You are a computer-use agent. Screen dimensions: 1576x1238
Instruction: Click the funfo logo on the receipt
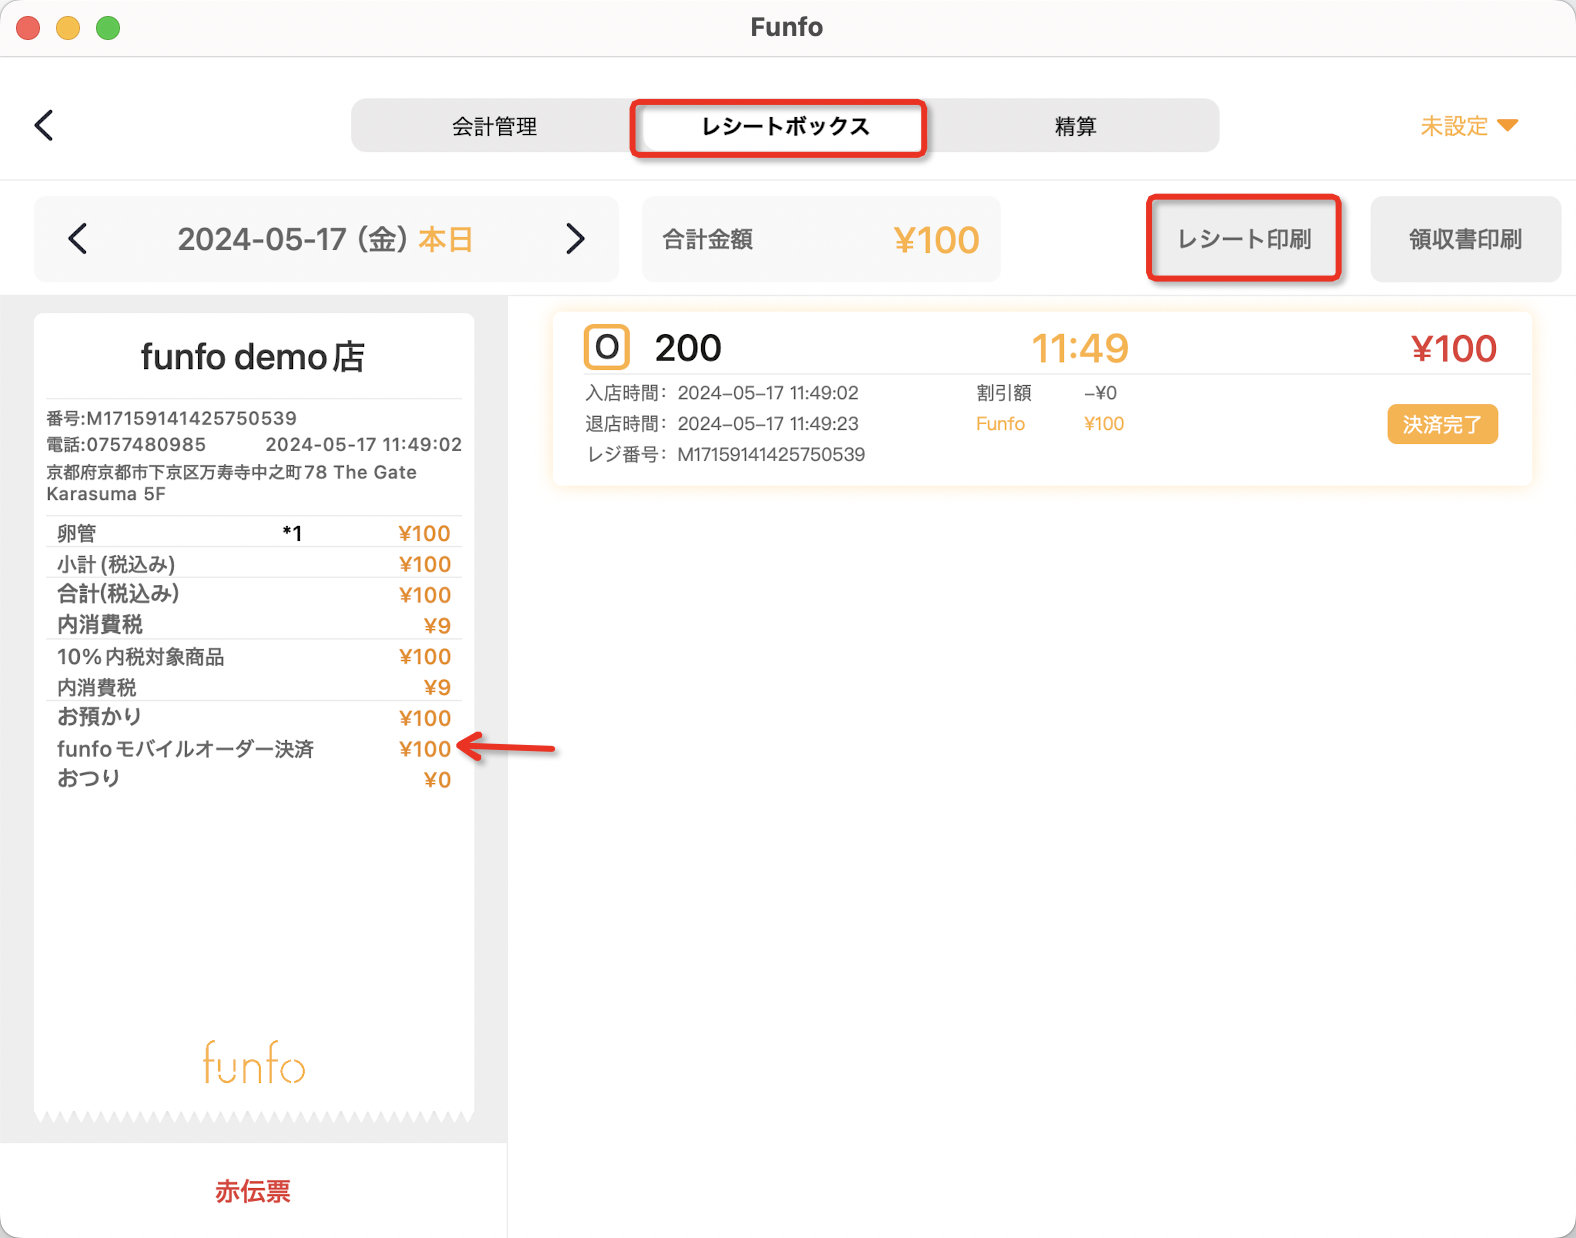(254, 1063)
